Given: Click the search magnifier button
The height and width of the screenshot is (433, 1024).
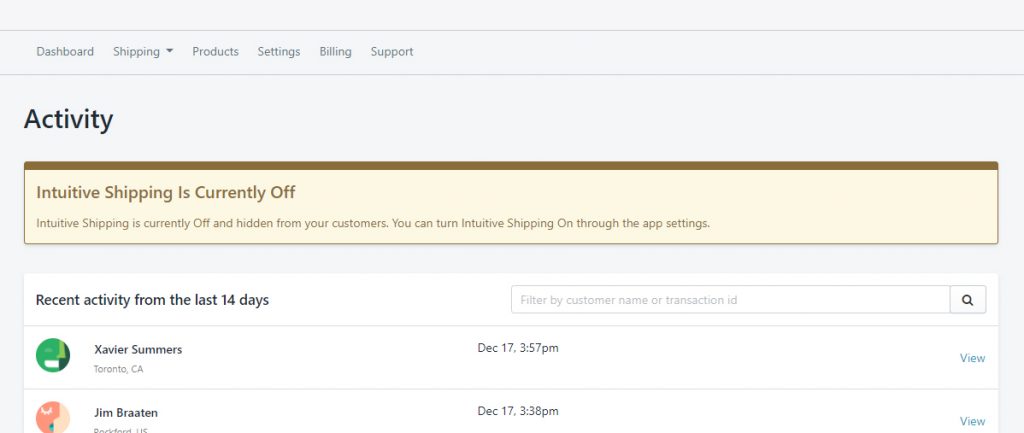Looking at the screenshot, I should tap(968, 300).
